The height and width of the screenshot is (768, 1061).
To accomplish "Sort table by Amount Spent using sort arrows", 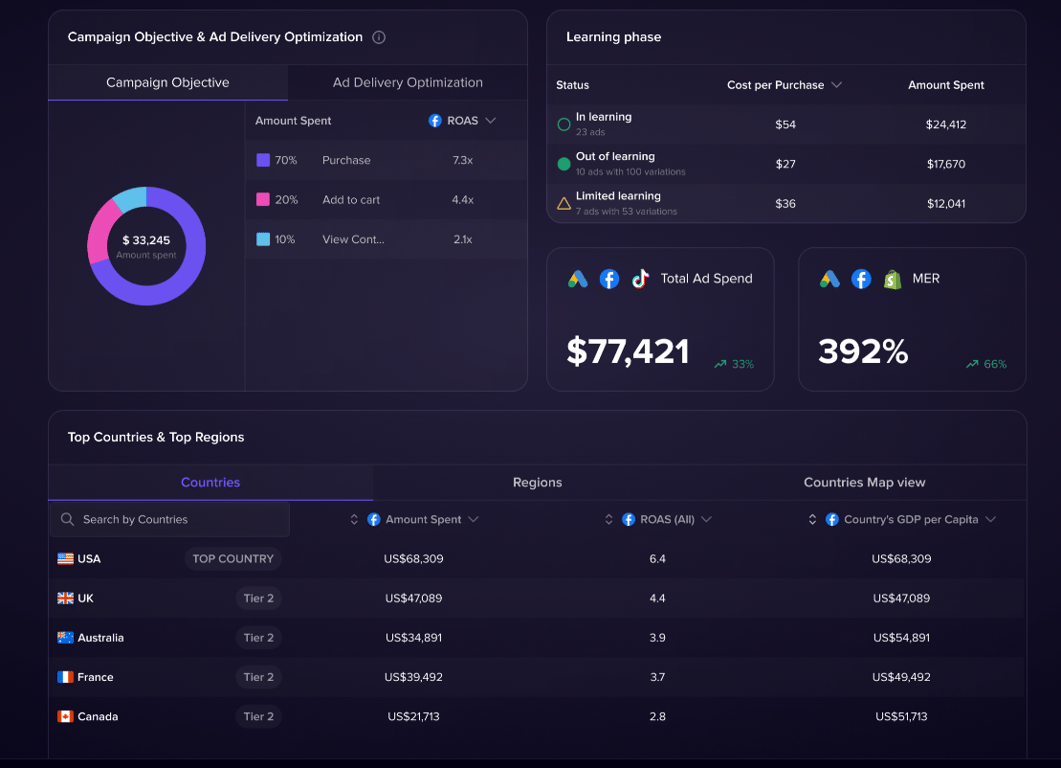I will pyautogui.click(x=354, y=519).
